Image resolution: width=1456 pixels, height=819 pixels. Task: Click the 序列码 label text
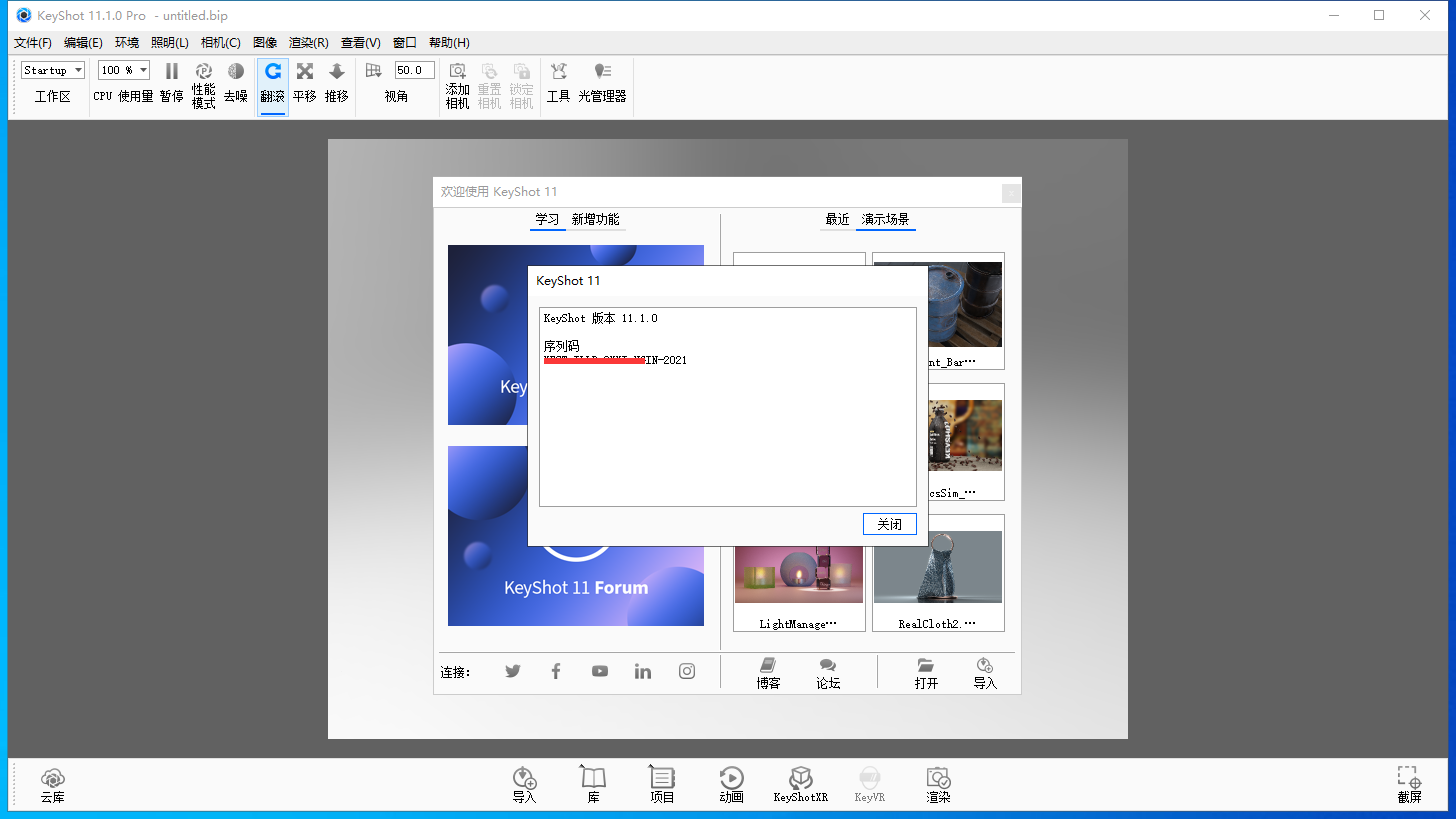561,346
